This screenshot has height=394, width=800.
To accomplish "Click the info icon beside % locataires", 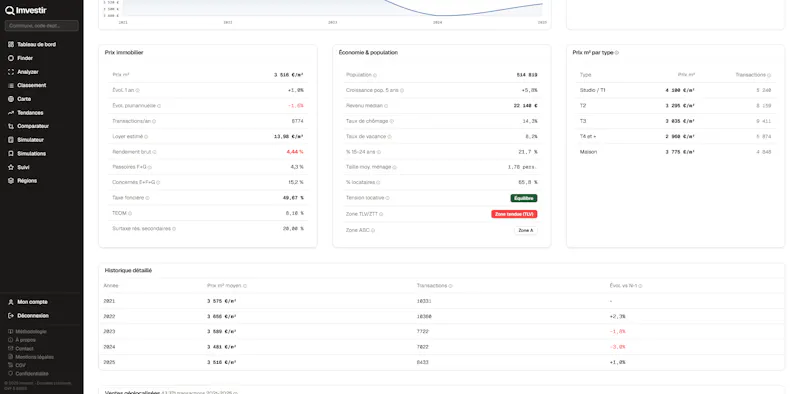I will coord(378,182).
